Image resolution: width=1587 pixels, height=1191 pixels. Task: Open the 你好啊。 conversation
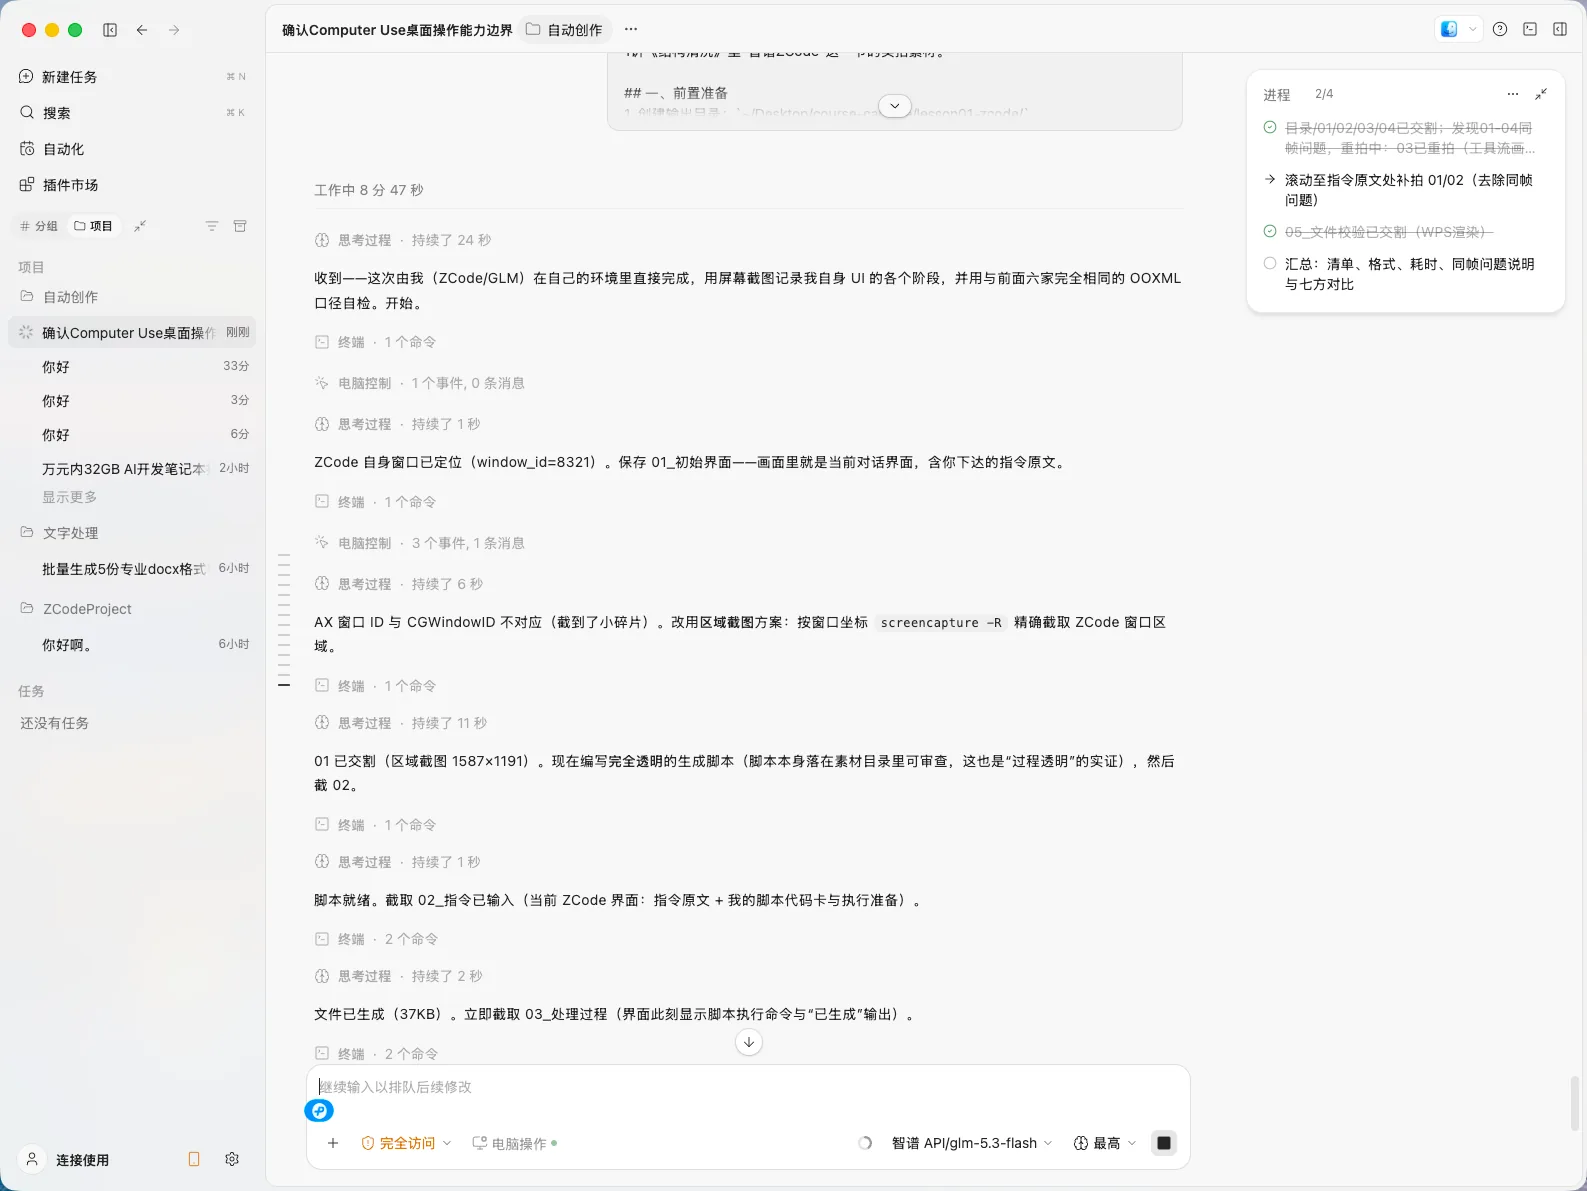pyautogui.click(x=132, y=645)
